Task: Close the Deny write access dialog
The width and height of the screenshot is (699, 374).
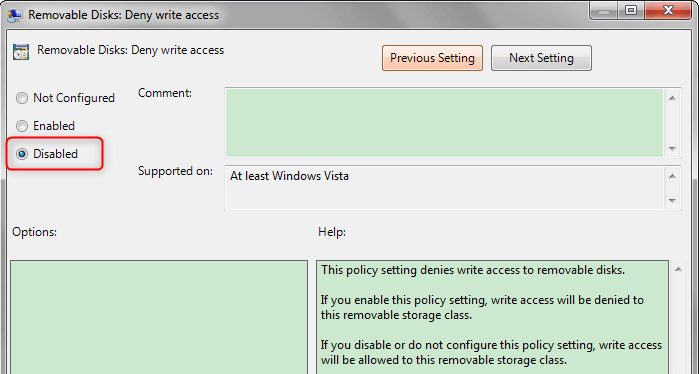Action: (668, 11)
